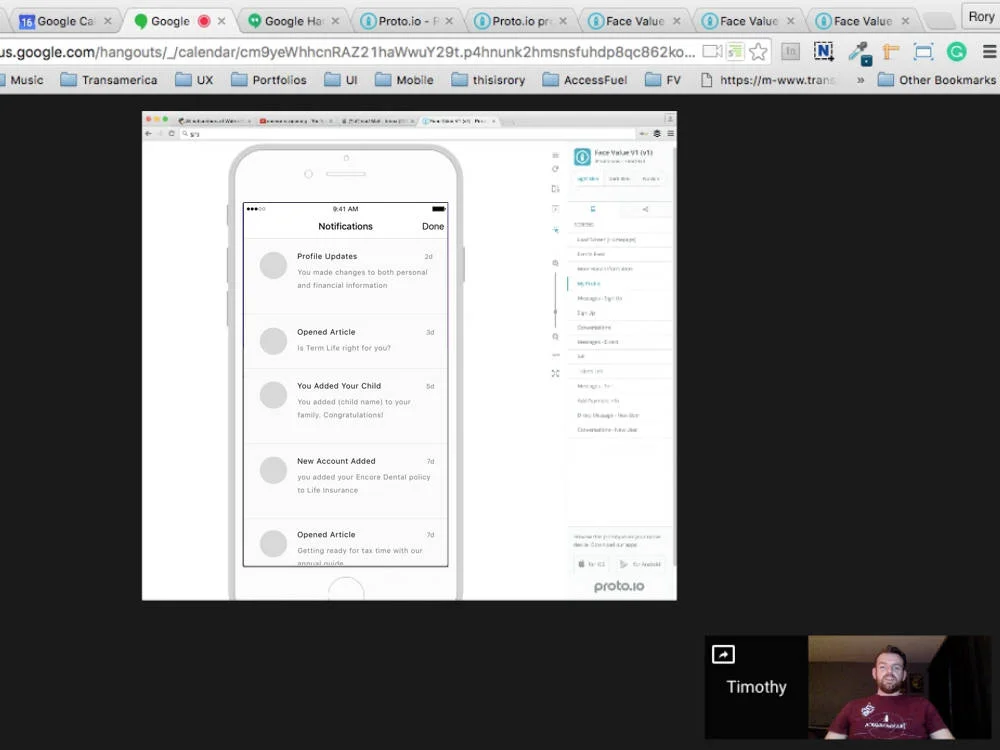
Task: Click the 'for Android' download button
Action: click(x=640, y=563)
